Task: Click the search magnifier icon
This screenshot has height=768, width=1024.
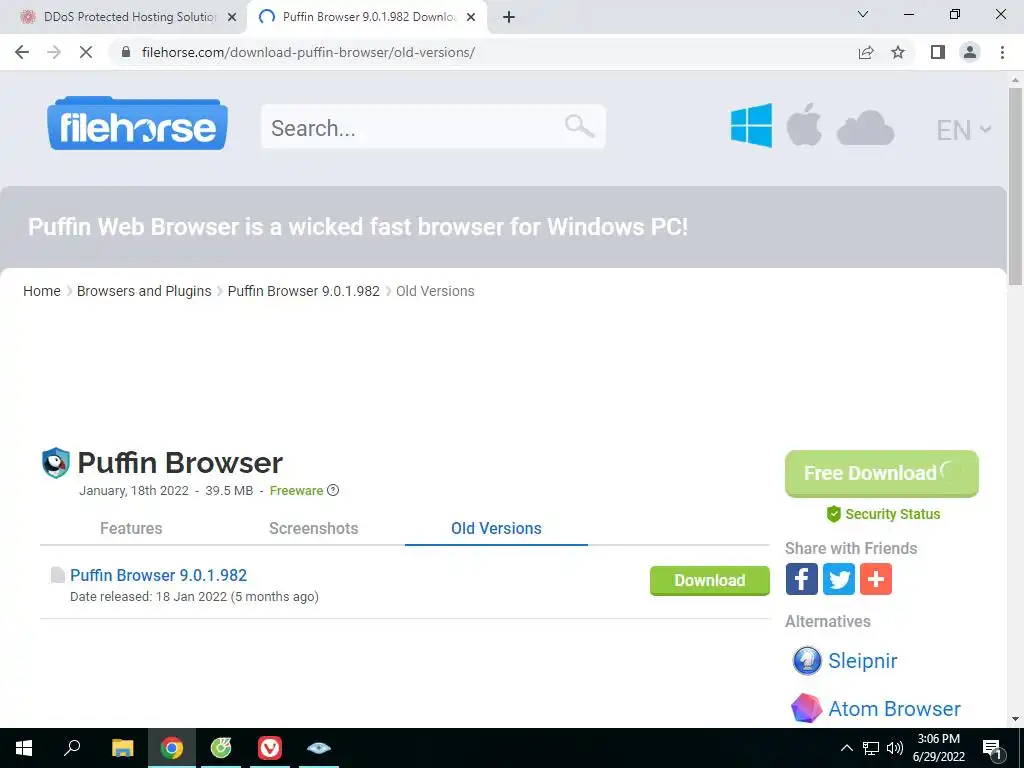Action: click(x=579, y=125)
